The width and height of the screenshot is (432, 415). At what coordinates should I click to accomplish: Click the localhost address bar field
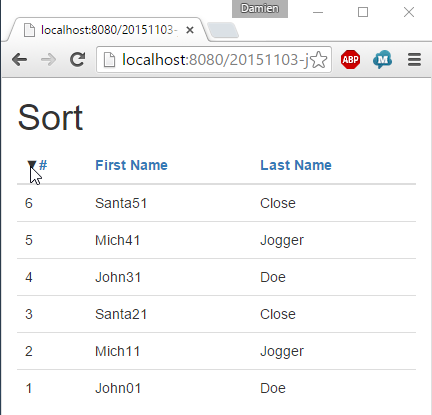(213, 60)
